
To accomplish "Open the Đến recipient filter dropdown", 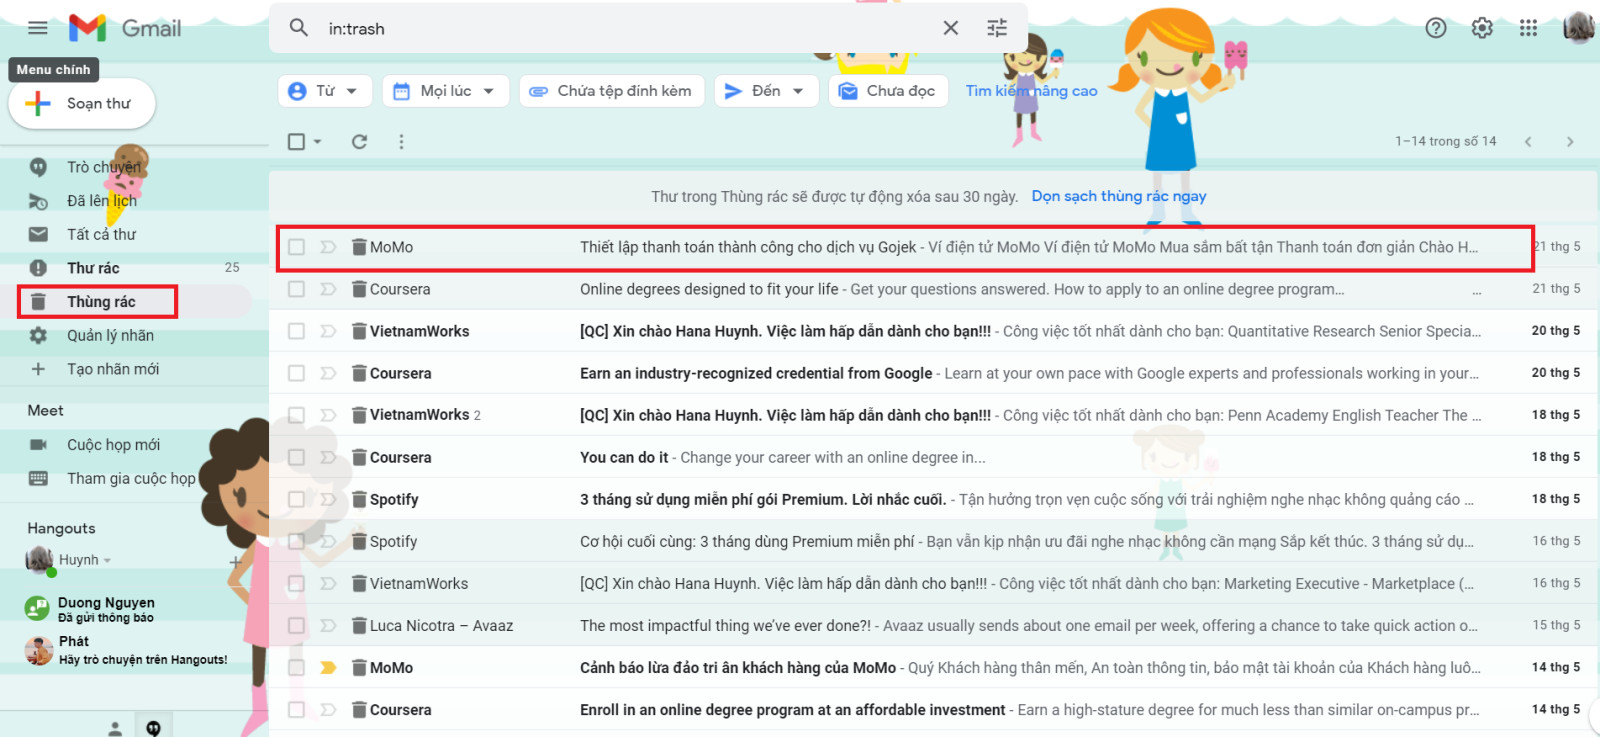I will 766,91.
